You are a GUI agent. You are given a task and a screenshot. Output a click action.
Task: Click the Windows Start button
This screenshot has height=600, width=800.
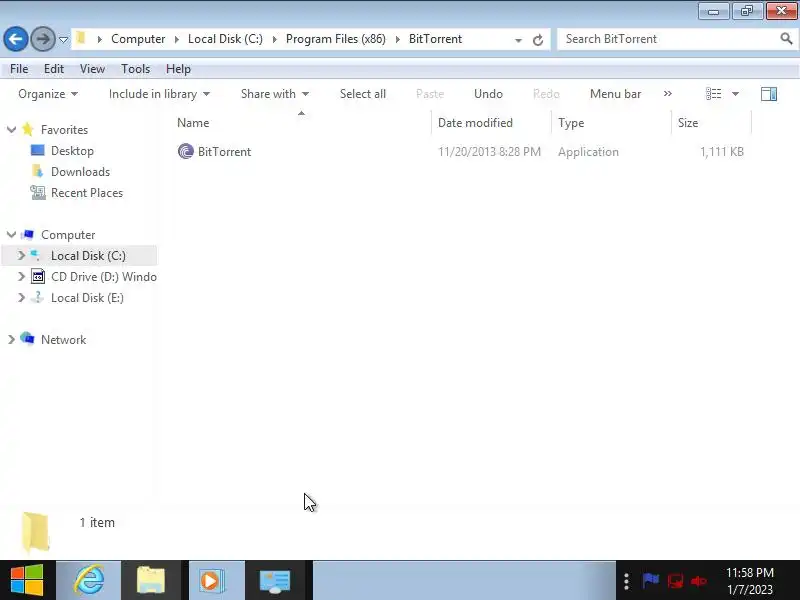(27, 580)
